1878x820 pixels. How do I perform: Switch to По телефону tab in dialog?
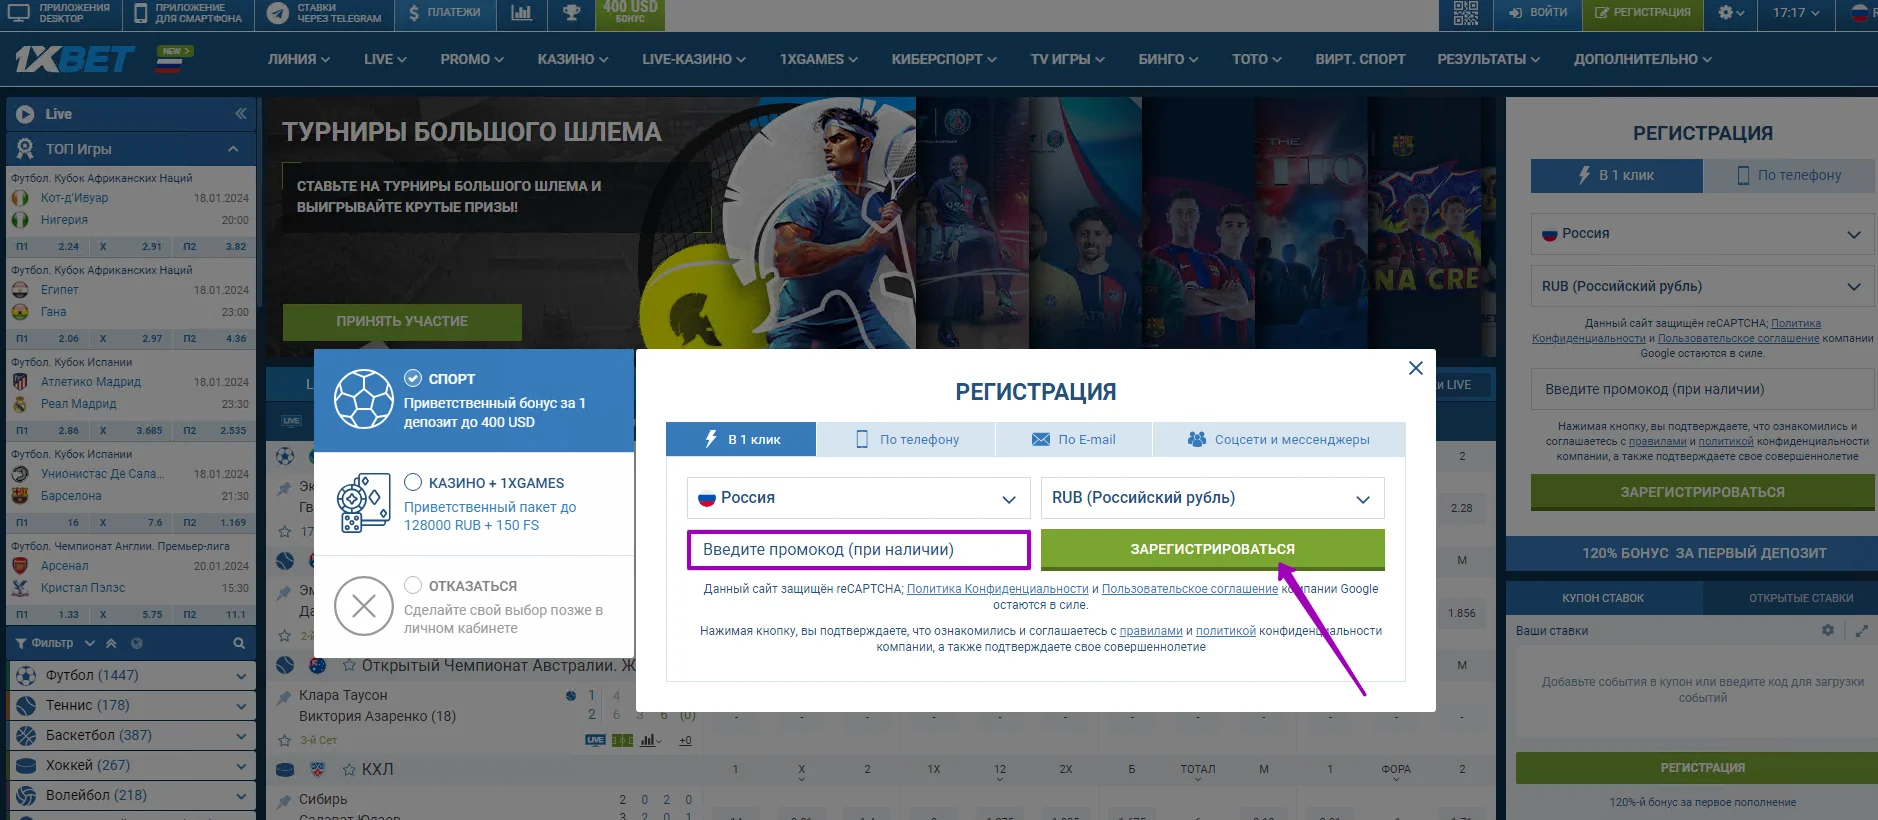pyautogui.click(x=906, y=439)
